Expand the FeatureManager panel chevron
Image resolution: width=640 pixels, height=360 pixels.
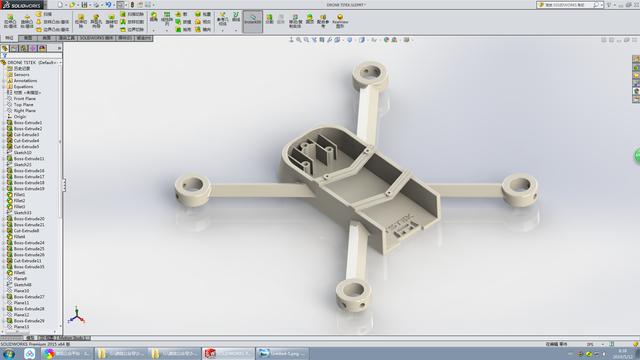[x=59, y=48]
